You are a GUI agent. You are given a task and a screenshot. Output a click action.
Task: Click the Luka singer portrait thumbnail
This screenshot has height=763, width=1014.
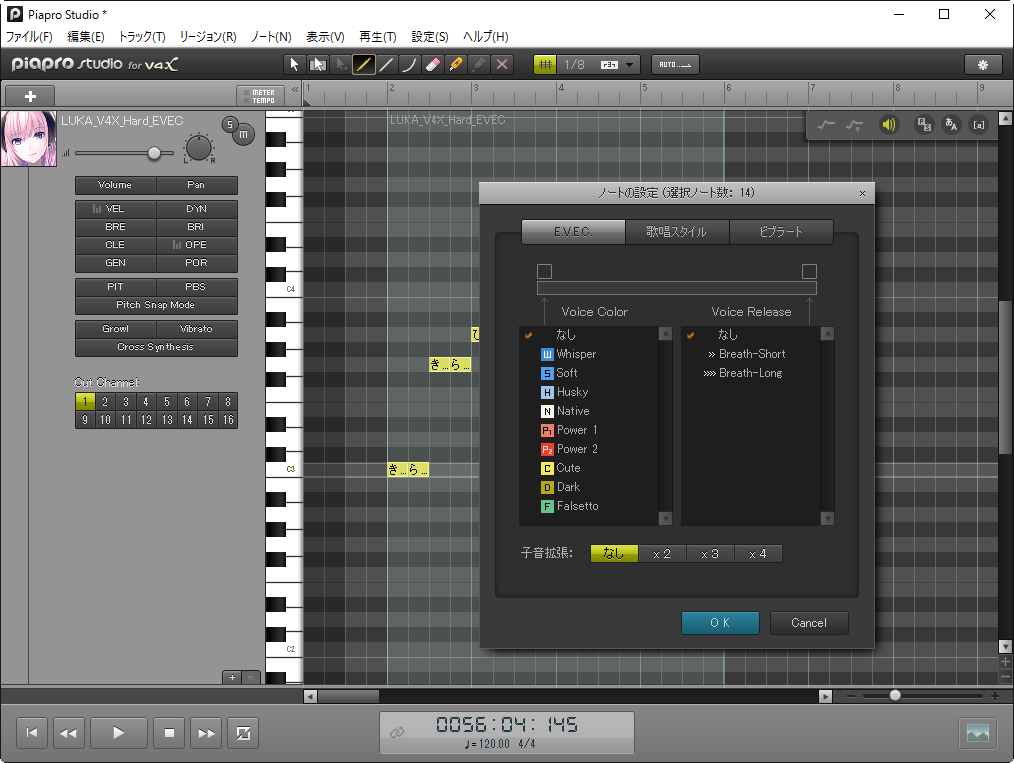point(29,138)
